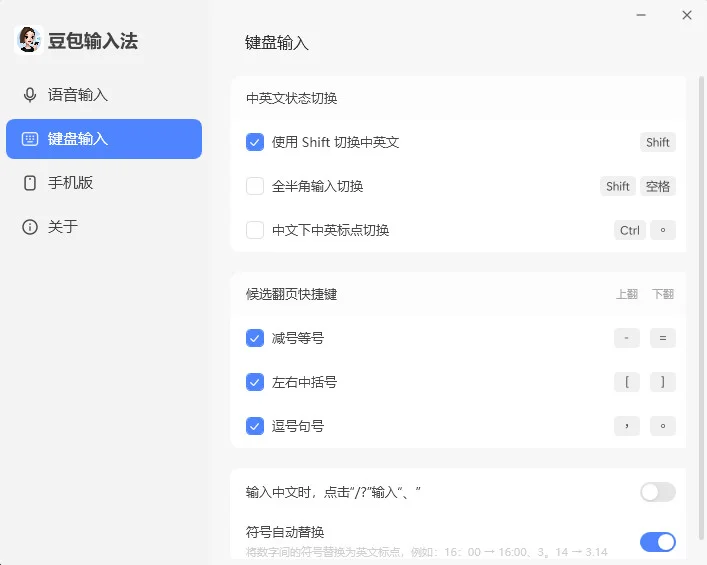
Task: Click the vertical scrollbar on right
Action: (701, 308)
